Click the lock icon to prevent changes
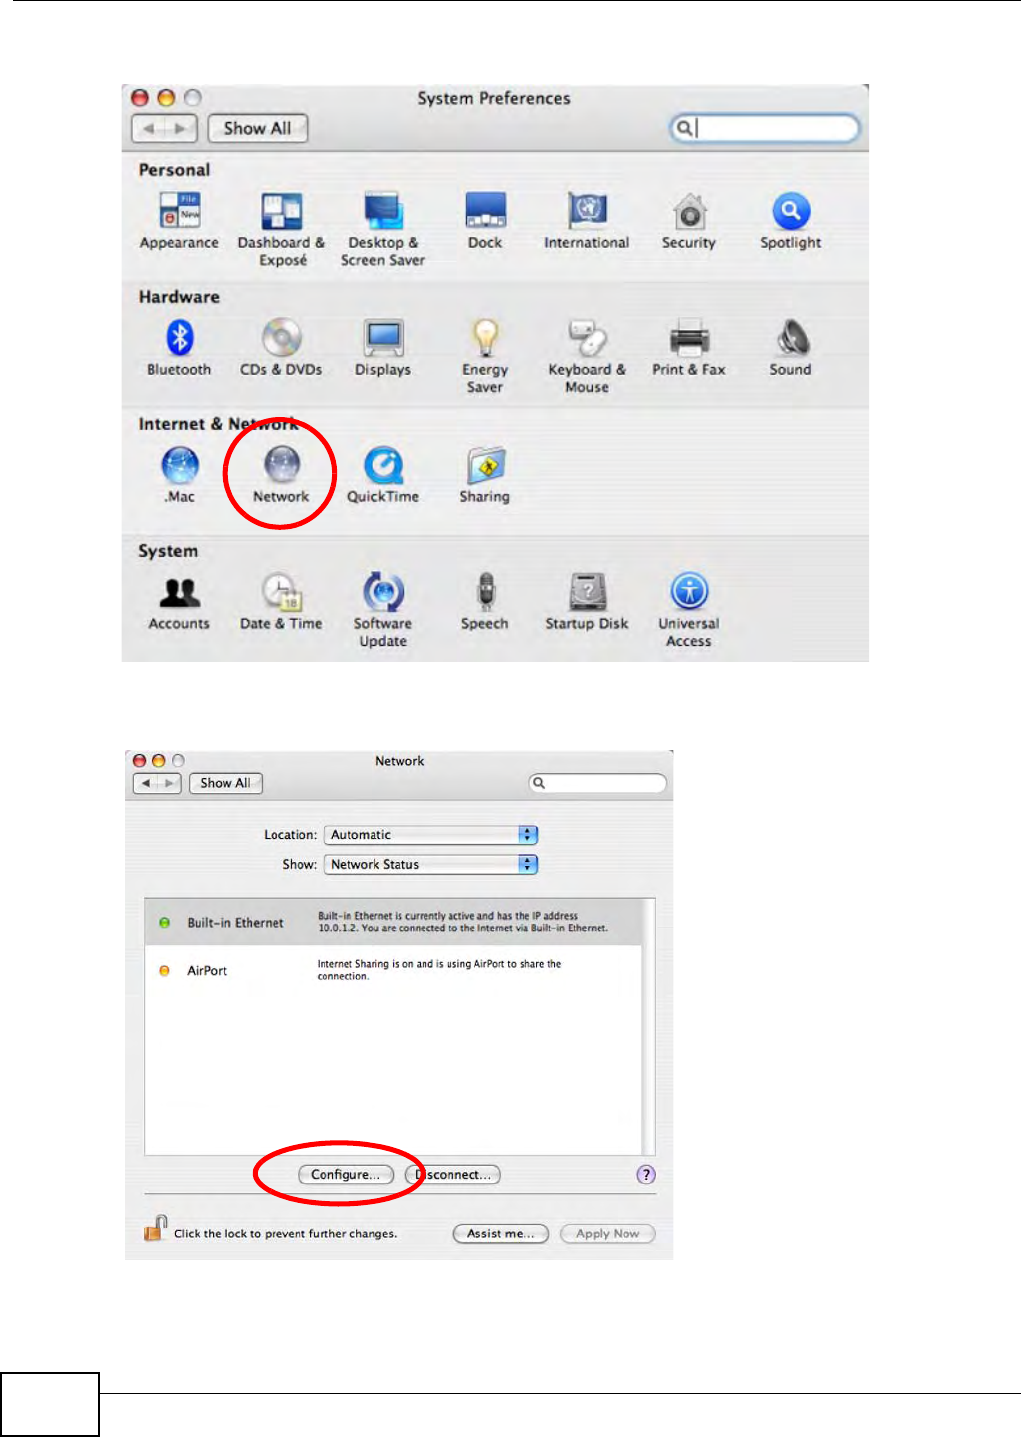The height and width of the screenshot is (1437, 1021). [x=155, y=1229]
